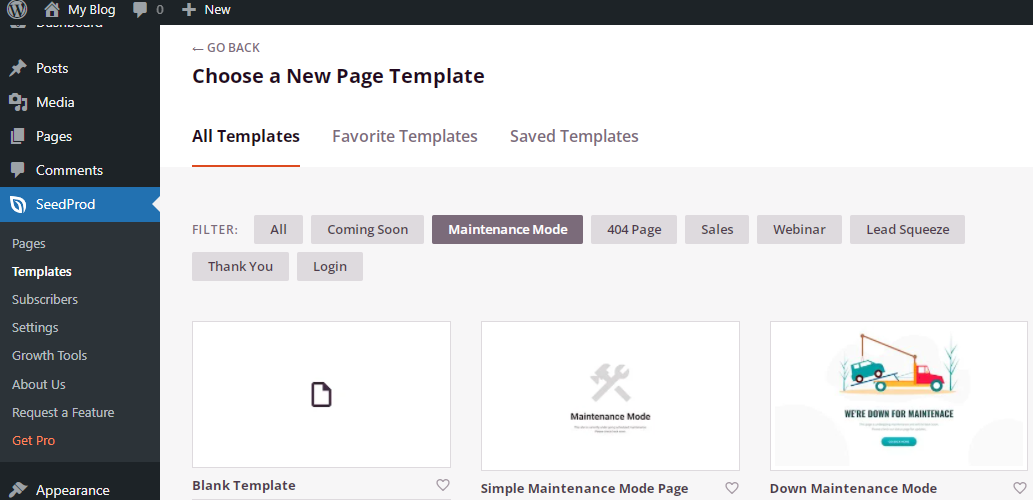The width and height of the screenshot is (1033, 500).
Task: Open SeedProd Templates submenu
Action: pyautogui.click(x=42, y=271)
